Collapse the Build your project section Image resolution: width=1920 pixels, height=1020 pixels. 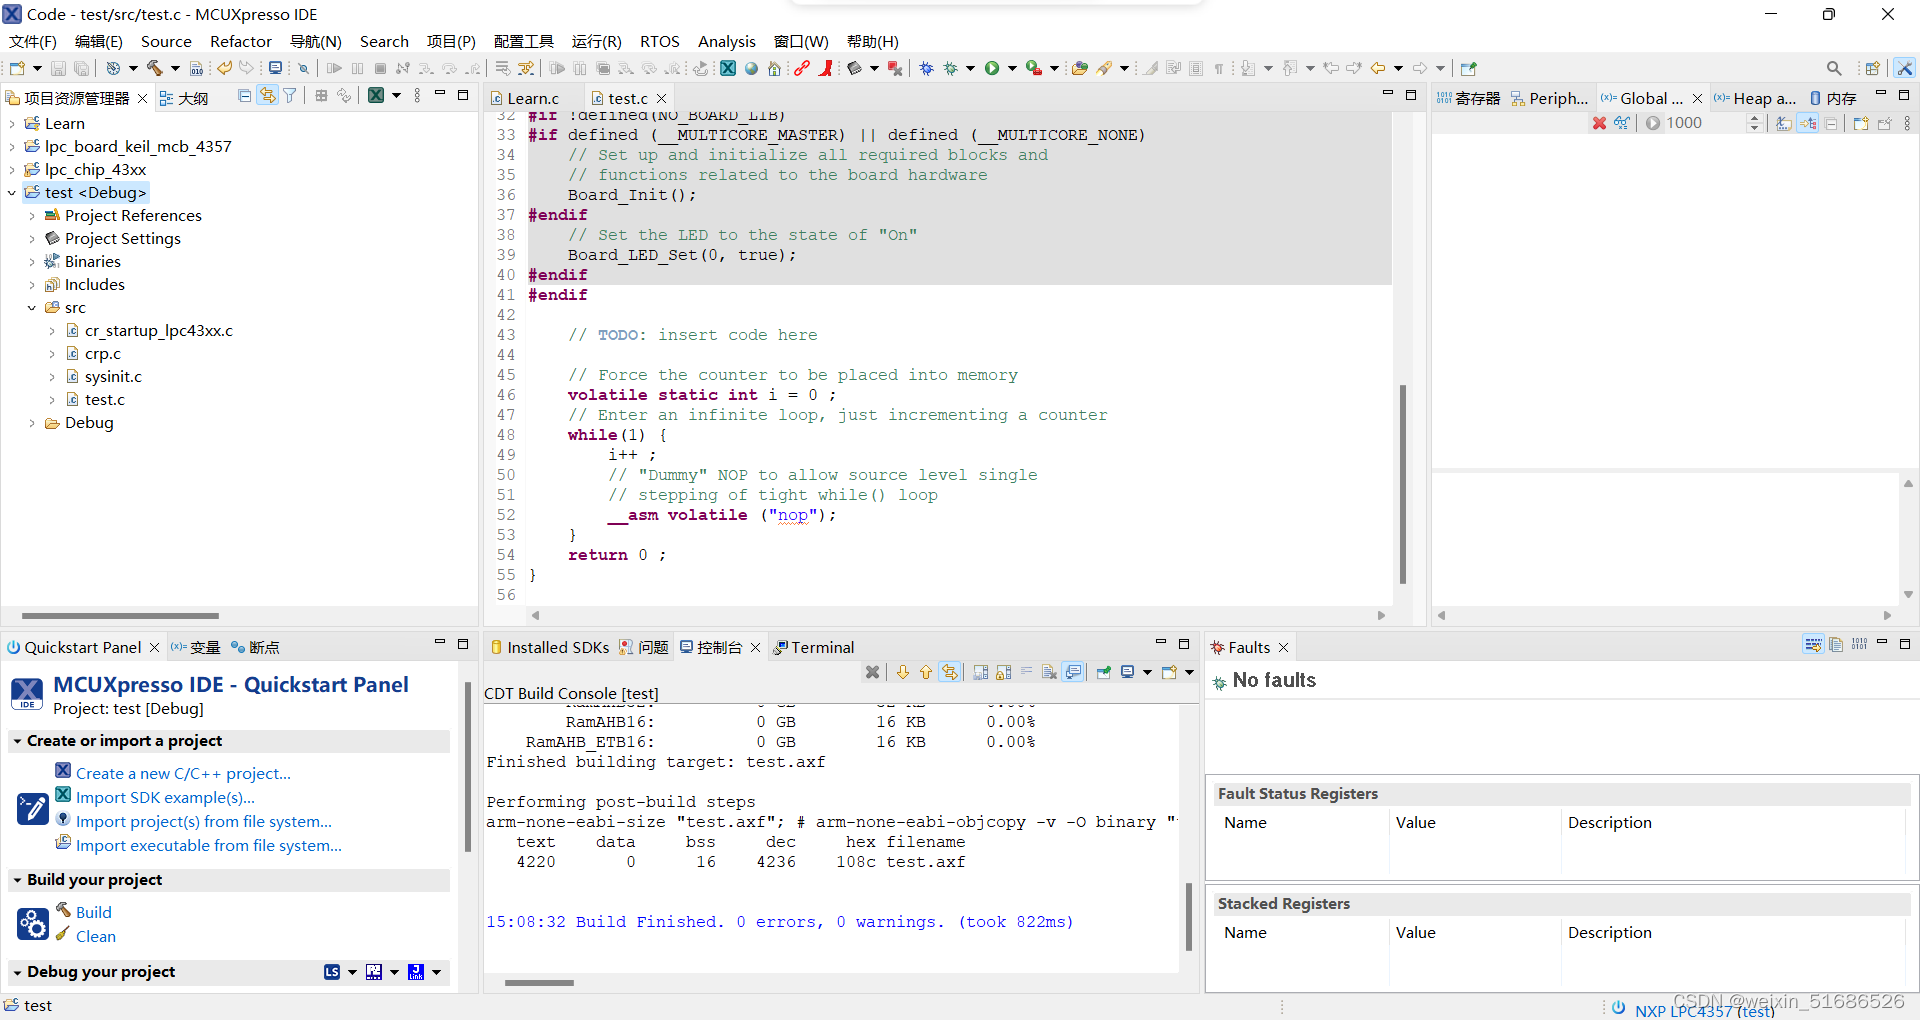[x=17, y=880]
